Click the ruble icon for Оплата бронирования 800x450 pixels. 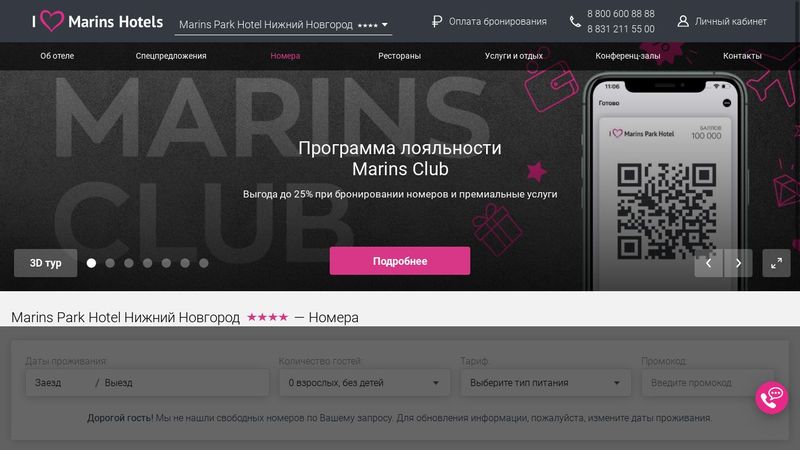tap(437, 21)
